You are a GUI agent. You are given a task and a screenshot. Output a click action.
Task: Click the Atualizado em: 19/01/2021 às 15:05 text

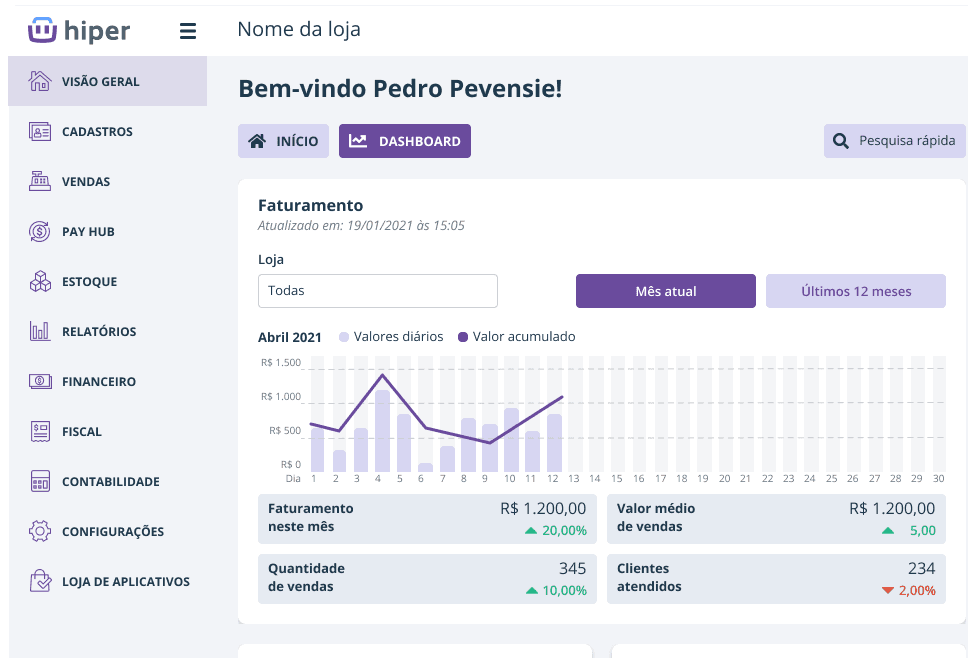tap(361, 225)
